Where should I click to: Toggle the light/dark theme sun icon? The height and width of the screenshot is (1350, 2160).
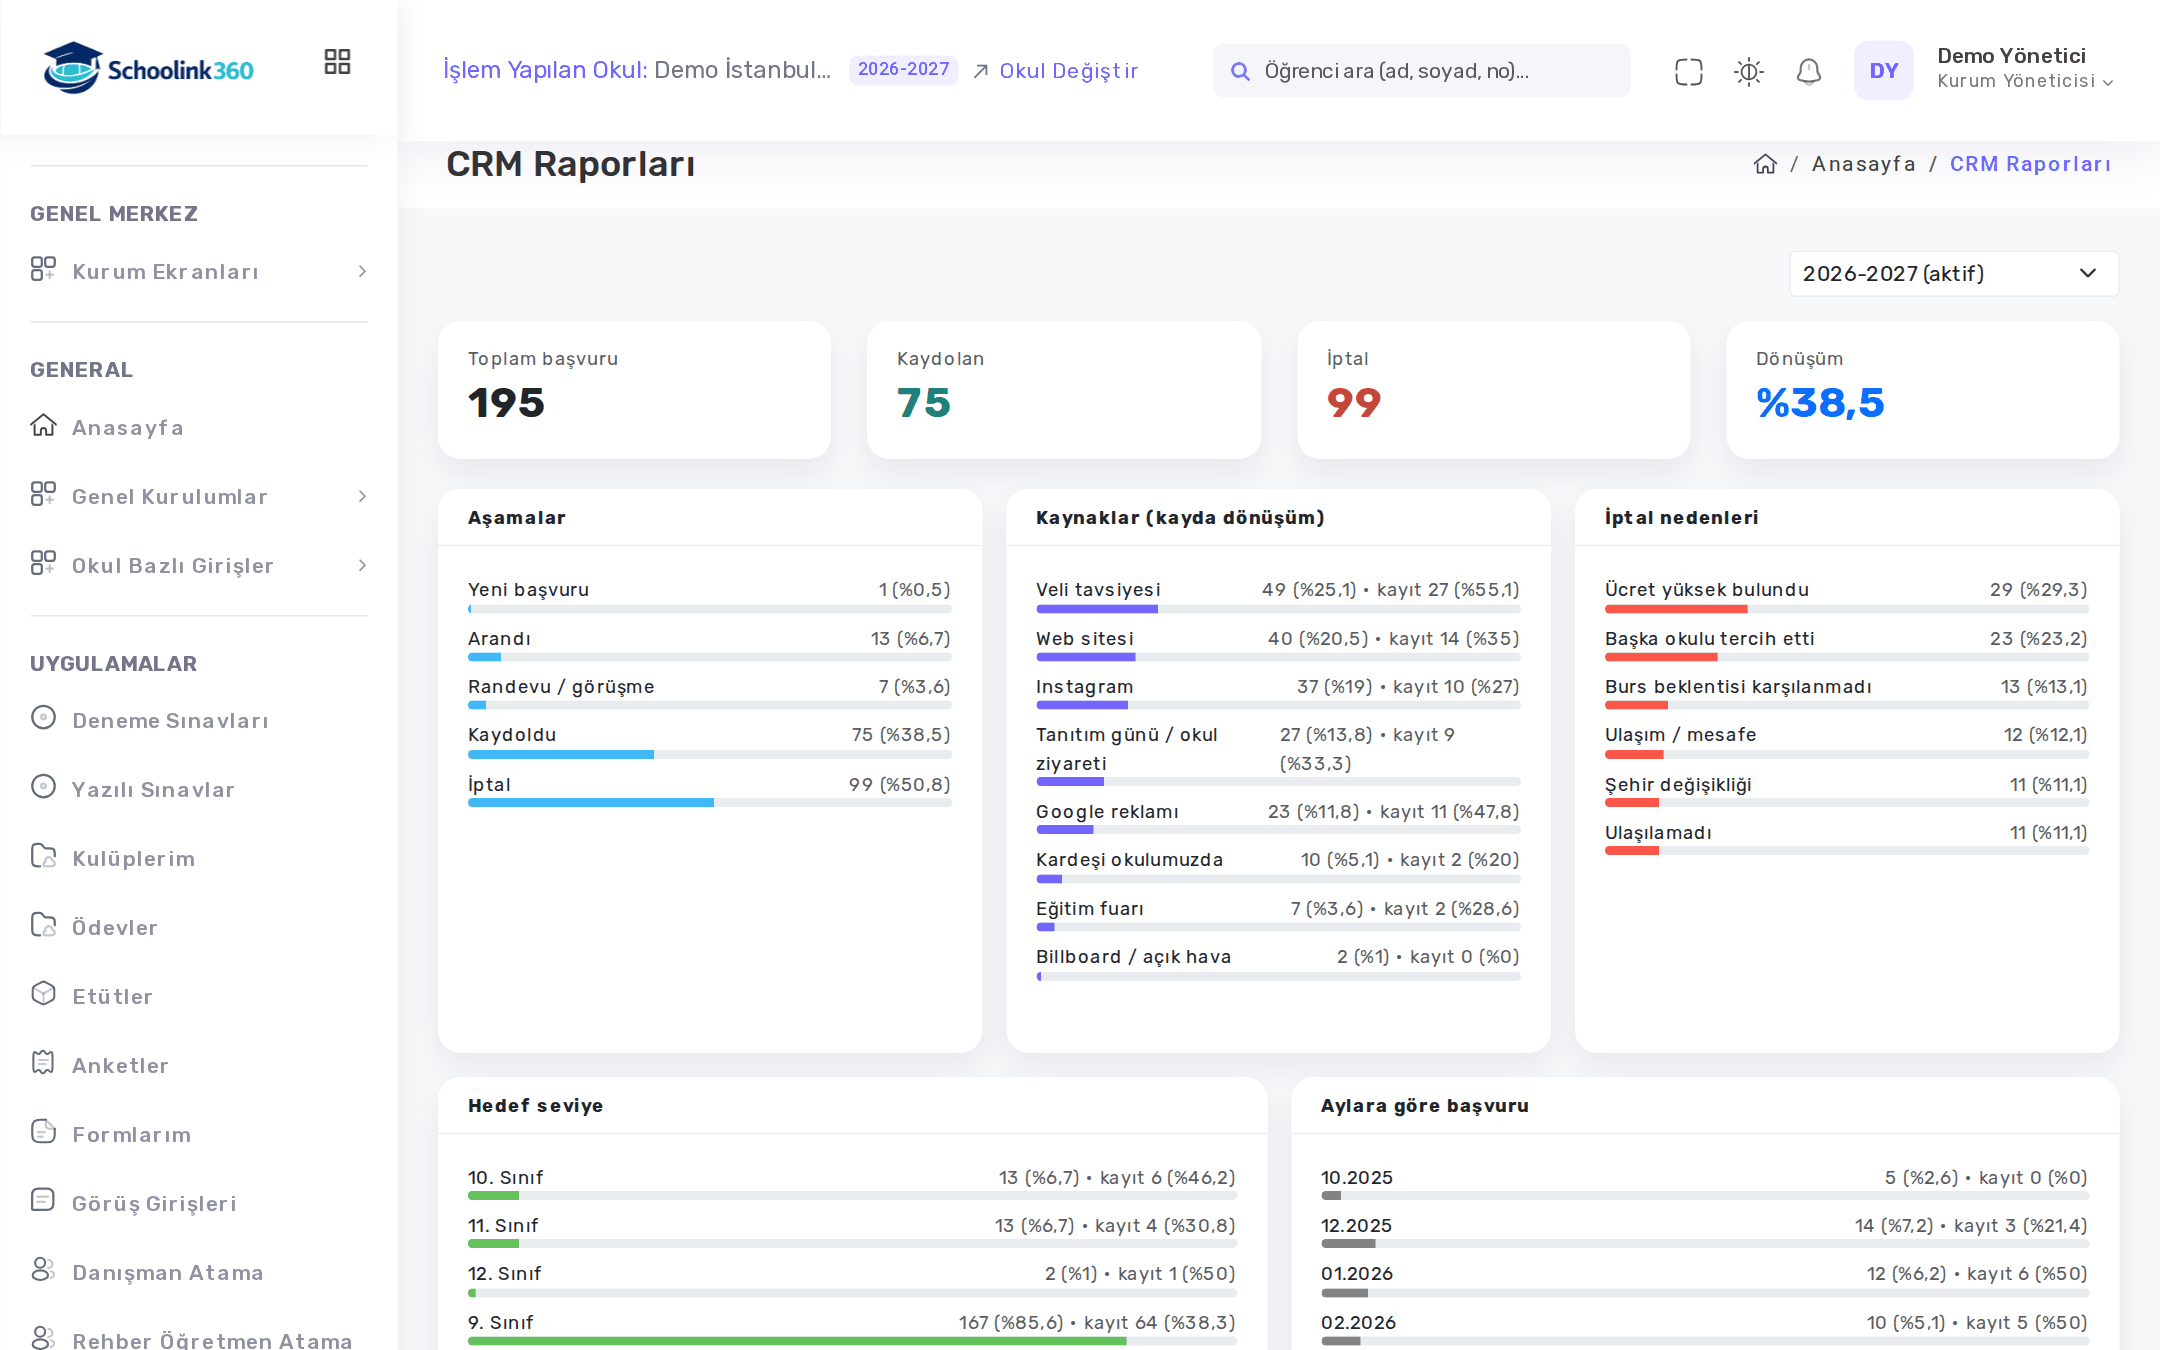[1748, 71]
